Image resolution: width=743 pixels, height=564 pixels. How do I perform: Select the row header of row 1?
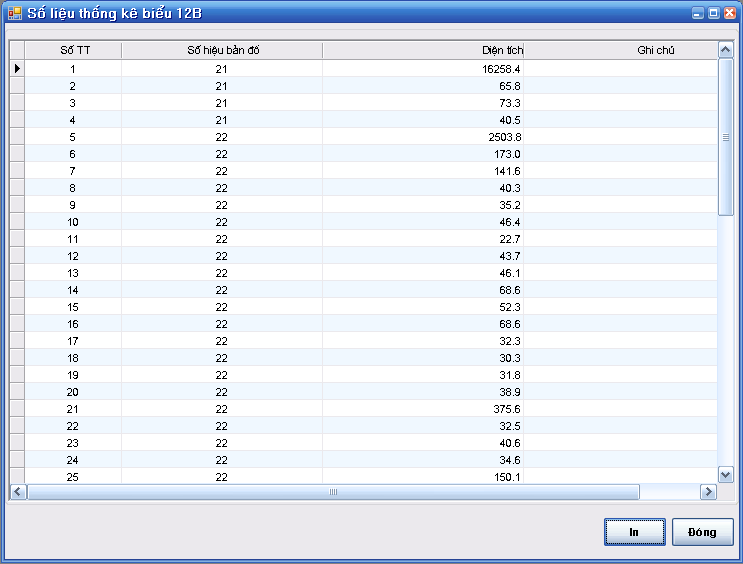click(x=17, y=69)
